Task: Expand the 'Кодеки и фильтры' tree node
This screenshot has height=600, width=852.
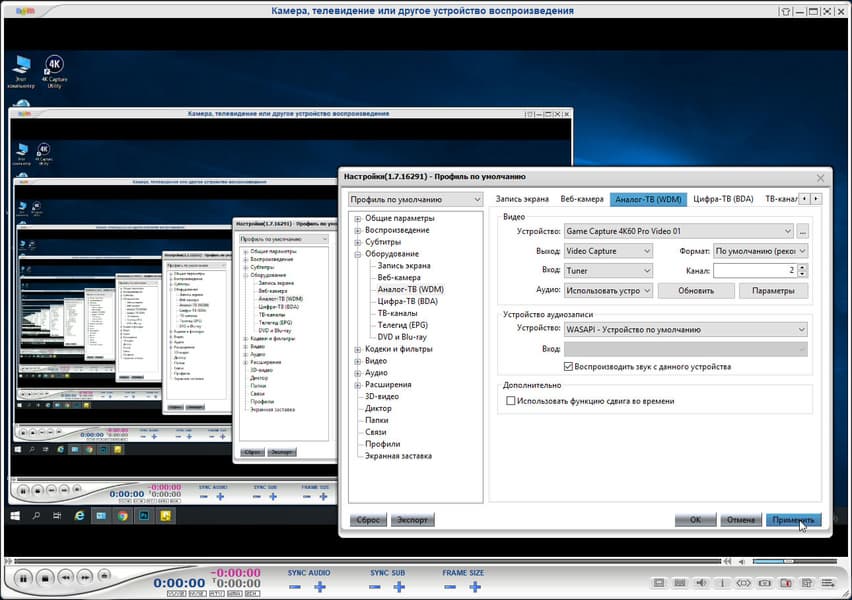Action: [x=357, y=349]
